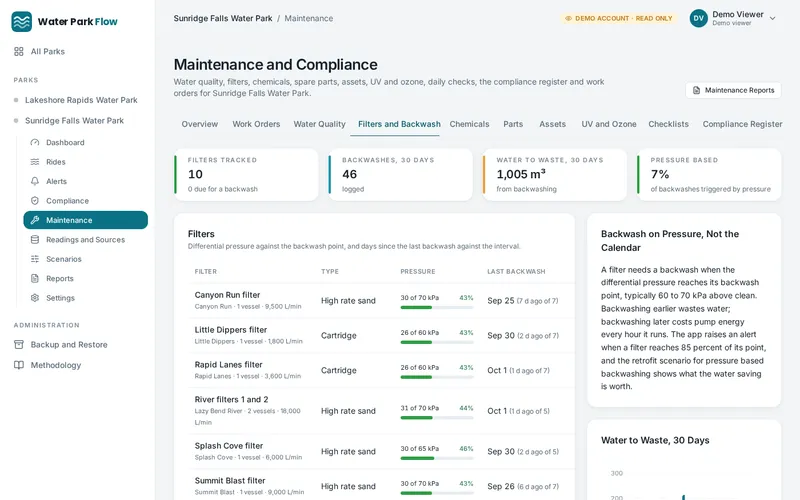Click the Rides waves icon
800x500 pixels.
[35, 162]
